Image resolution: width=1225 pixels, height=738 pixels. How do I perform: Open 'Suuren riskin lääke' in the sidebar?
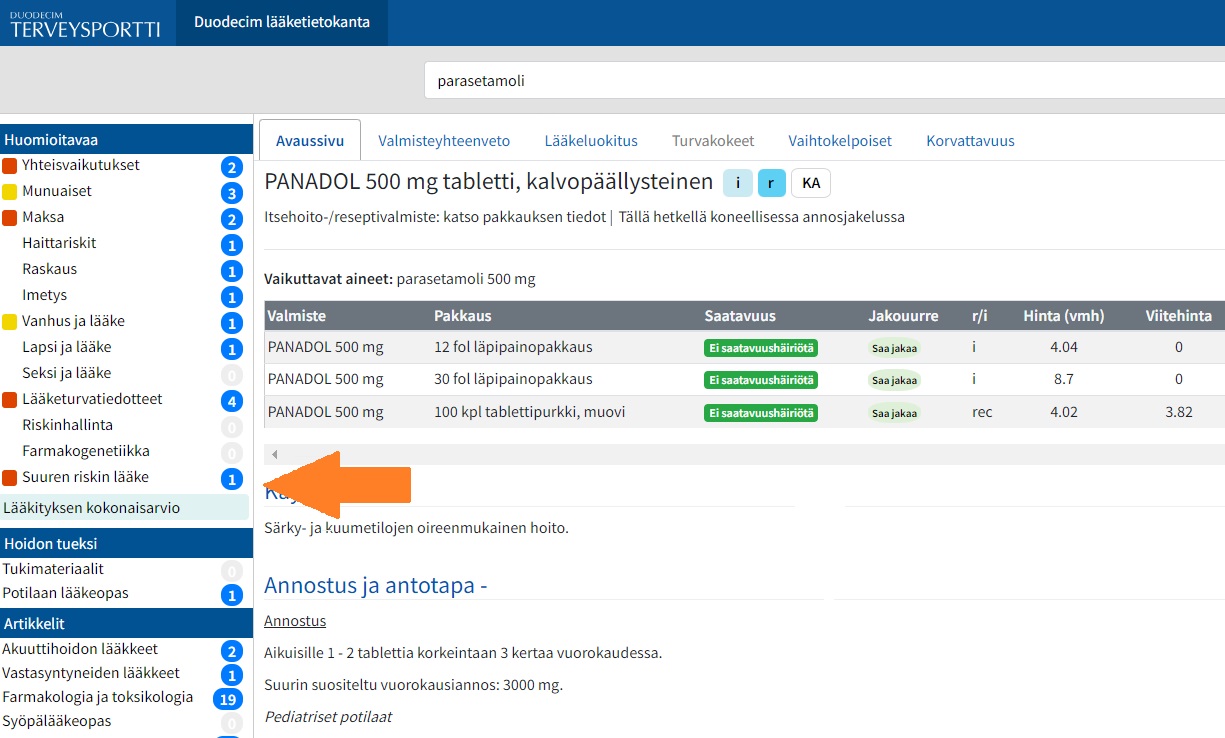(x=85, y=477)
